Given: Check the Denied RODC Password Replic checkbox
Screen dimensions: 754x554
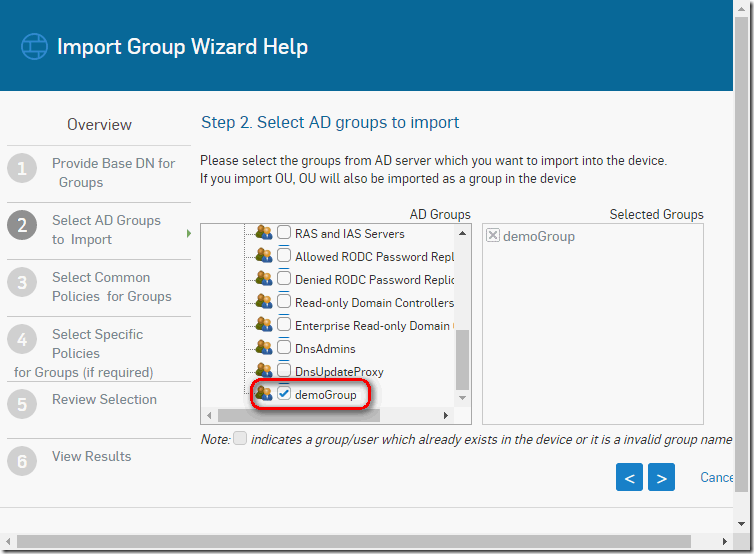Looking at the screenshot, I should coord(284,278).
